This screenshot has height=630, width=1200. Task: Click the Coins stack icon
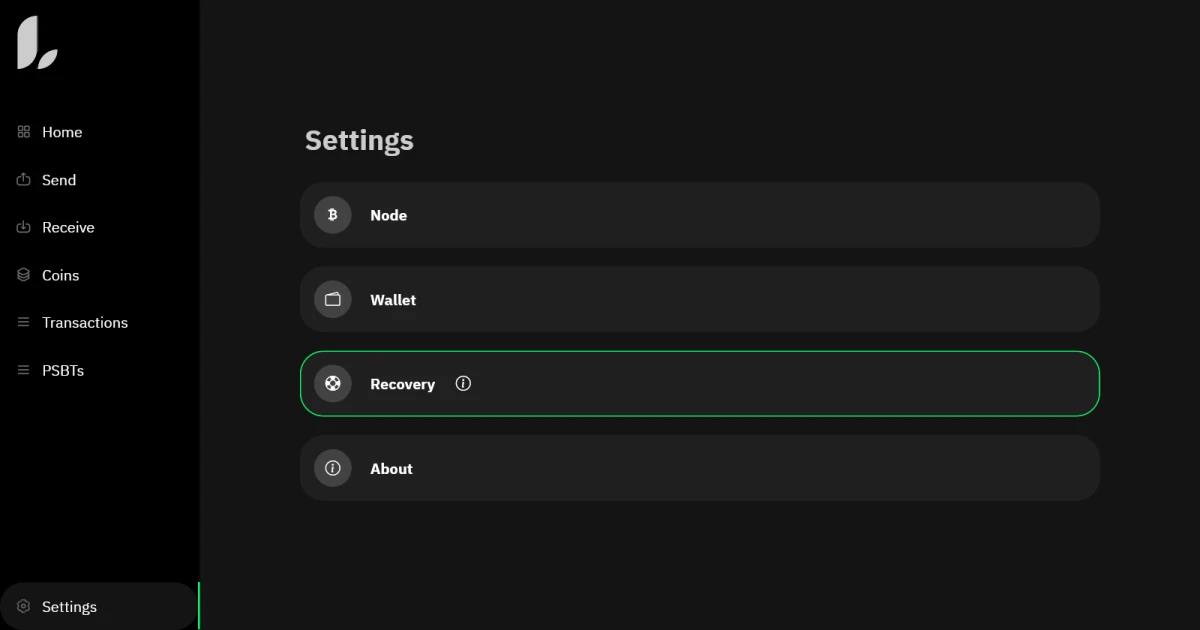[x=24, y=275]
